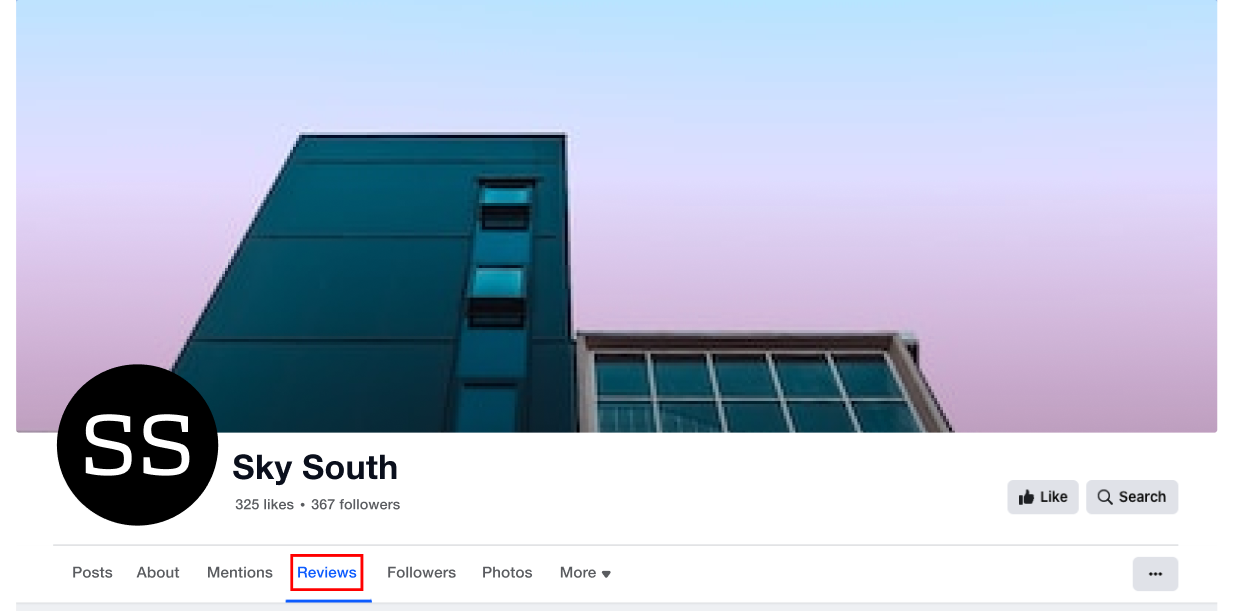Show the Photos tab

[507, 573]
